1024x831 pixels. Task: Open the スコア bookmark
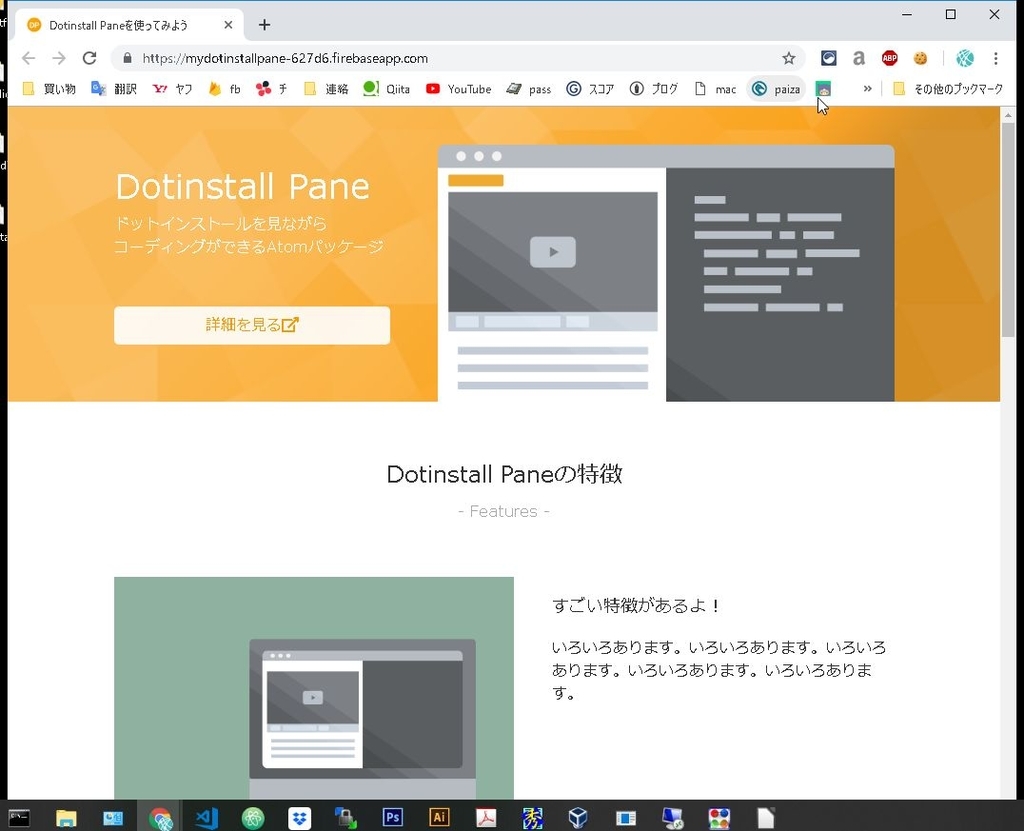tap(590, 89)
